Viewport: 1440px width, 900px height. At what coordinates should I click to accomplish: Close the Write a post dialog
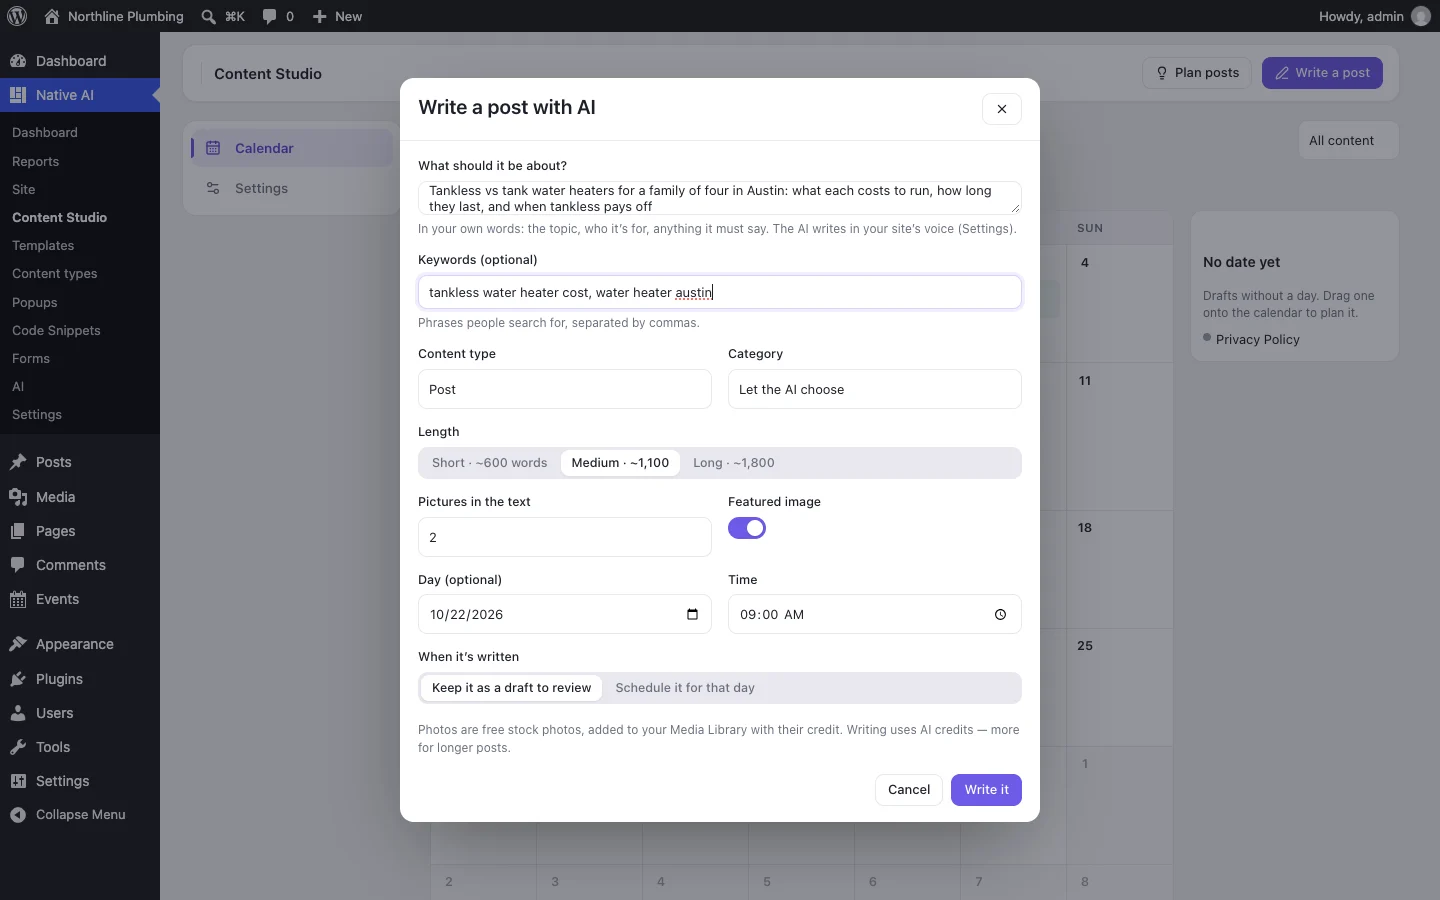(1002, 109)
